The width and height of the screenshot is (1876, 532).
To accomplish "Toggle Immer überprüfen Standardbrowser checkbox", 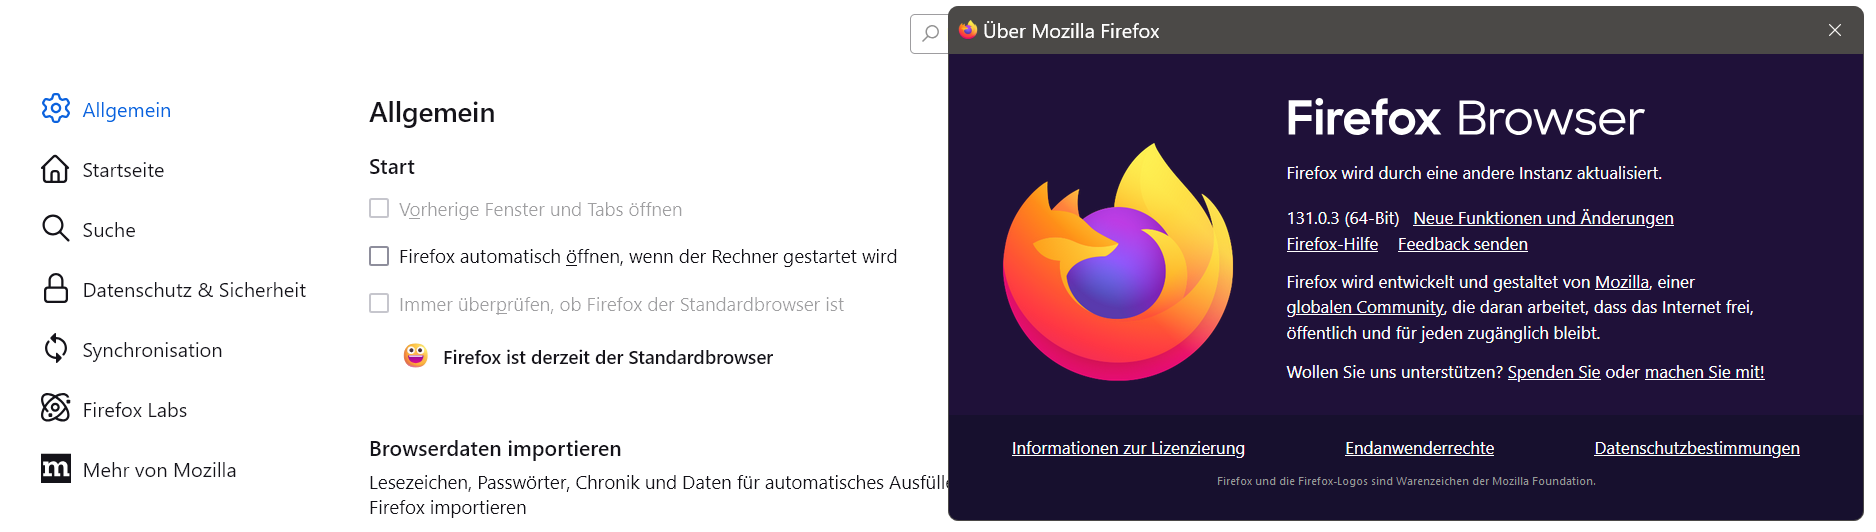I will pyautogui.click(x=379, y=303).
